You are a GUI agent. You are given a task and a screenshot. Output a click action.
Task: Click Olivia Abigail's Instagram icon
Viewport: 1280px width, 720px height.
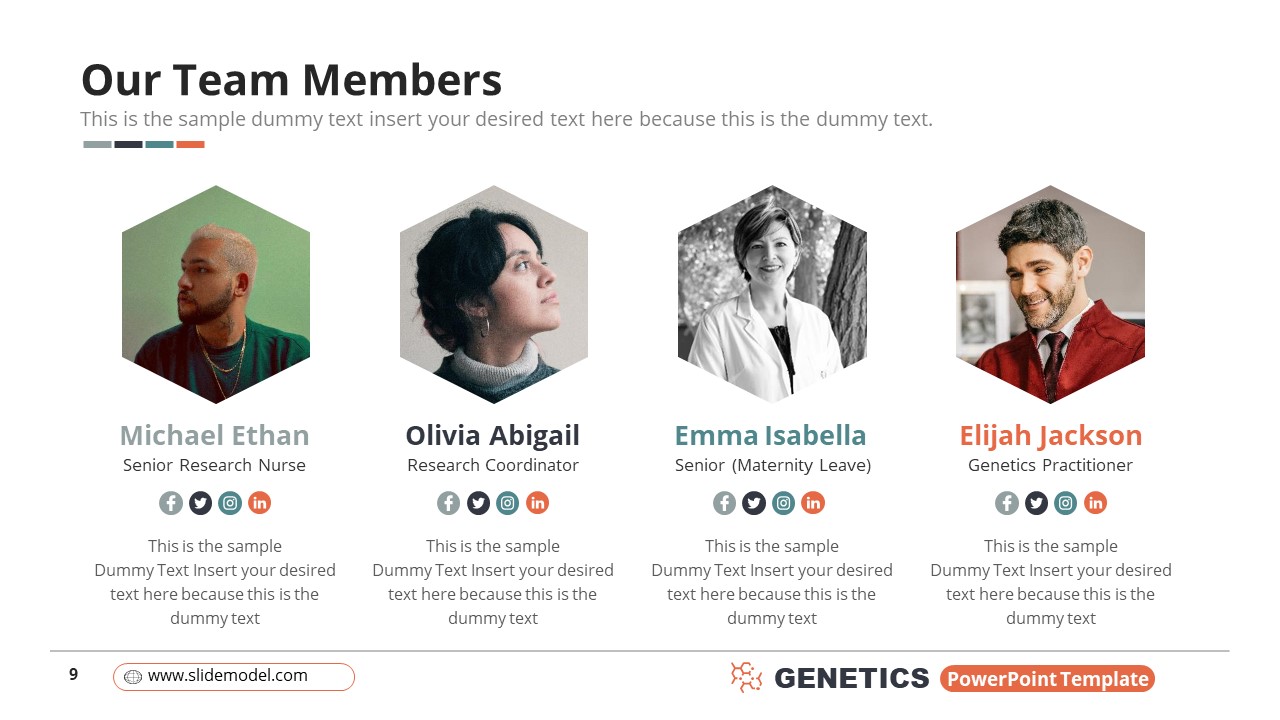pyautogui.click(x=508, y=503)
